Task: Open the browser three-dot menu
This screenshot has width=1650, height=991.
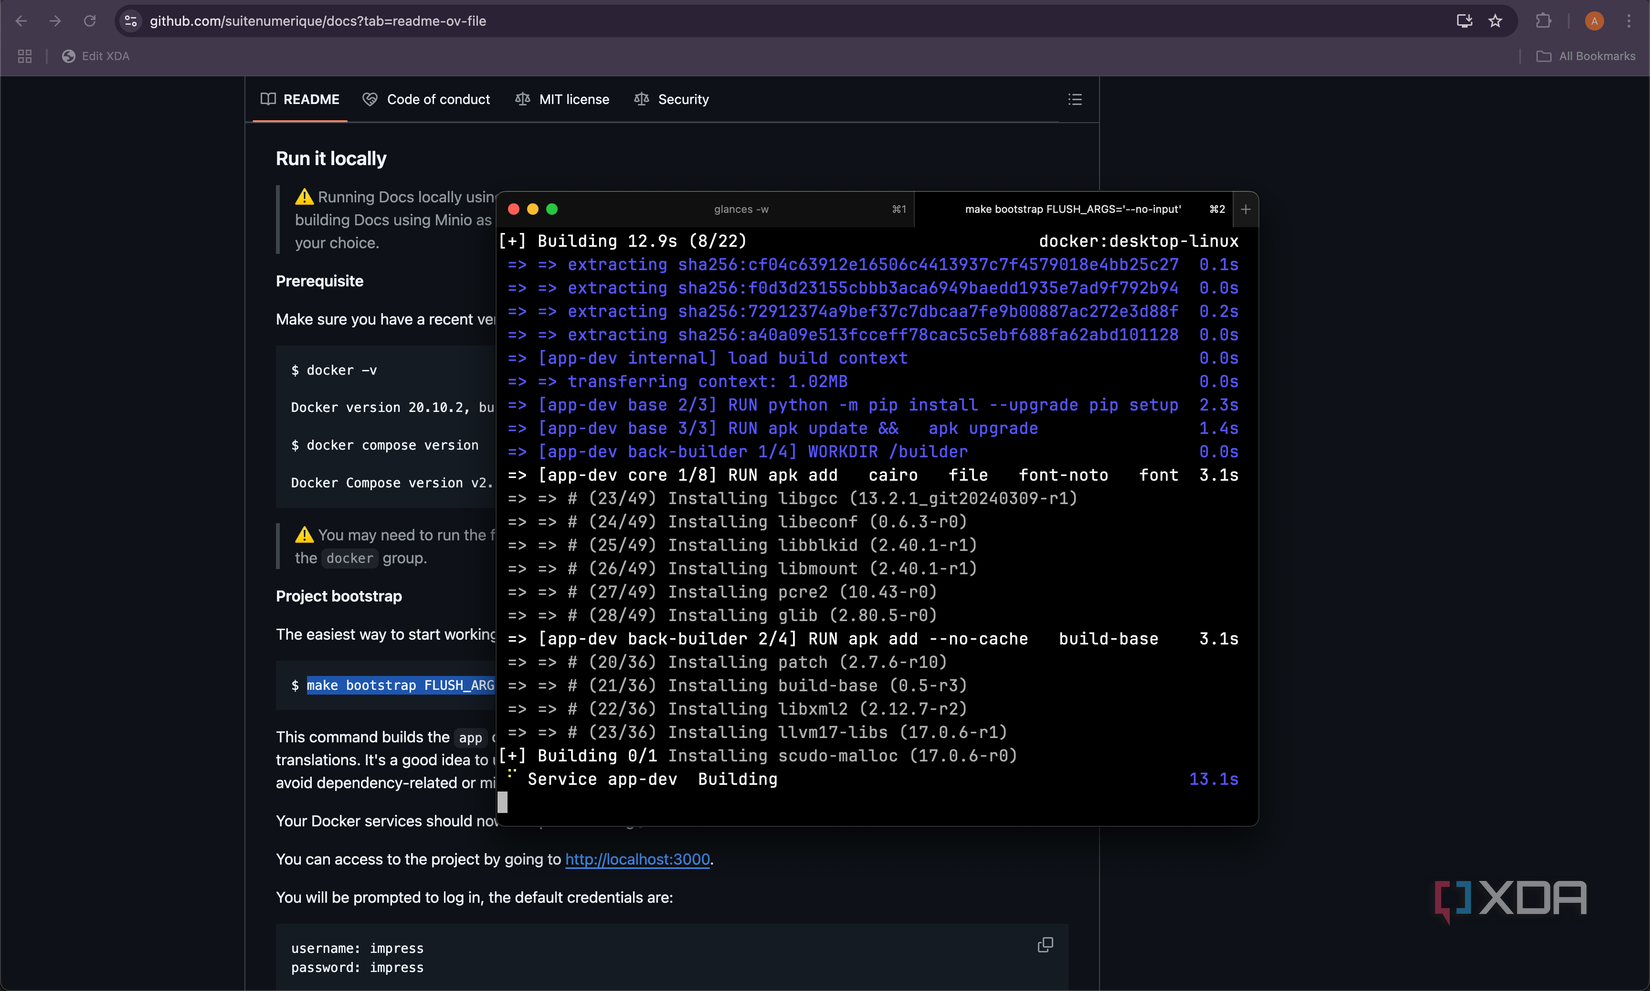Action: pyautogui.click(x=1630, y=20)
